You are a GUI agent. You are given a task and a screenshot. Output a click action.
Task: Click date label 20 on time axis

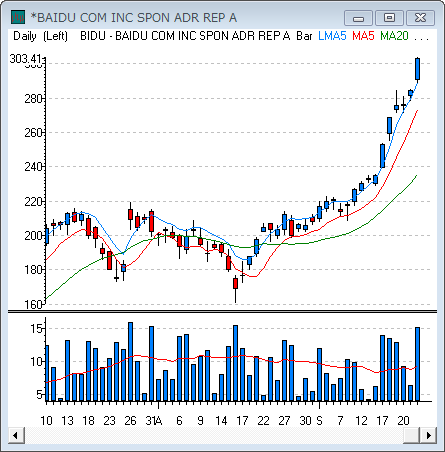click(x=403, y=421)
